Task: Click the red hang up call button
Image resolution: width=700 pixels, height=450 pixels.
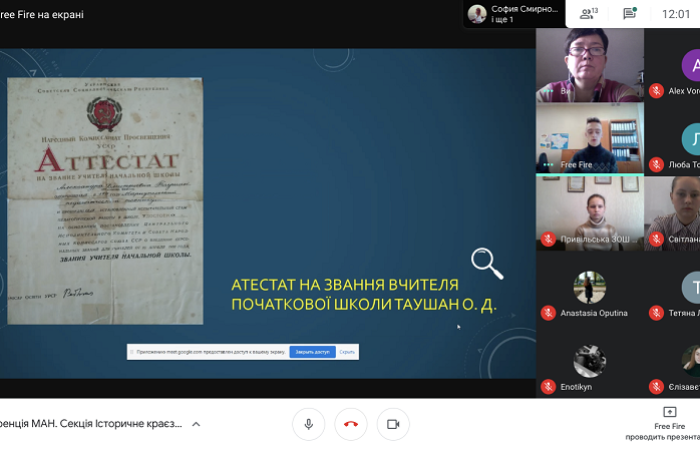Action: coord(351,424)
